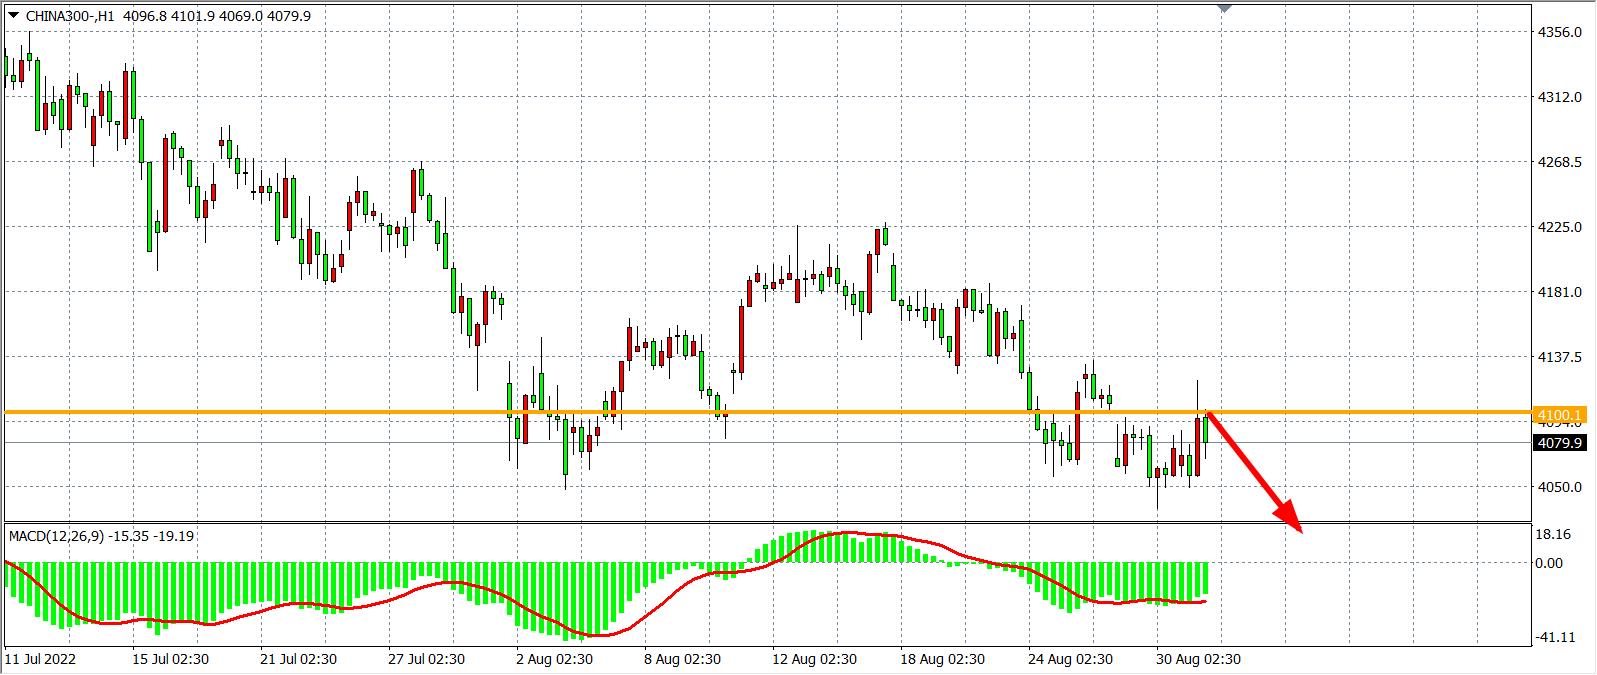The height and width of the screenshot is (675, 1597).
Task: Click the 2 Aug 02:30 time label
Action: [554, 659]
